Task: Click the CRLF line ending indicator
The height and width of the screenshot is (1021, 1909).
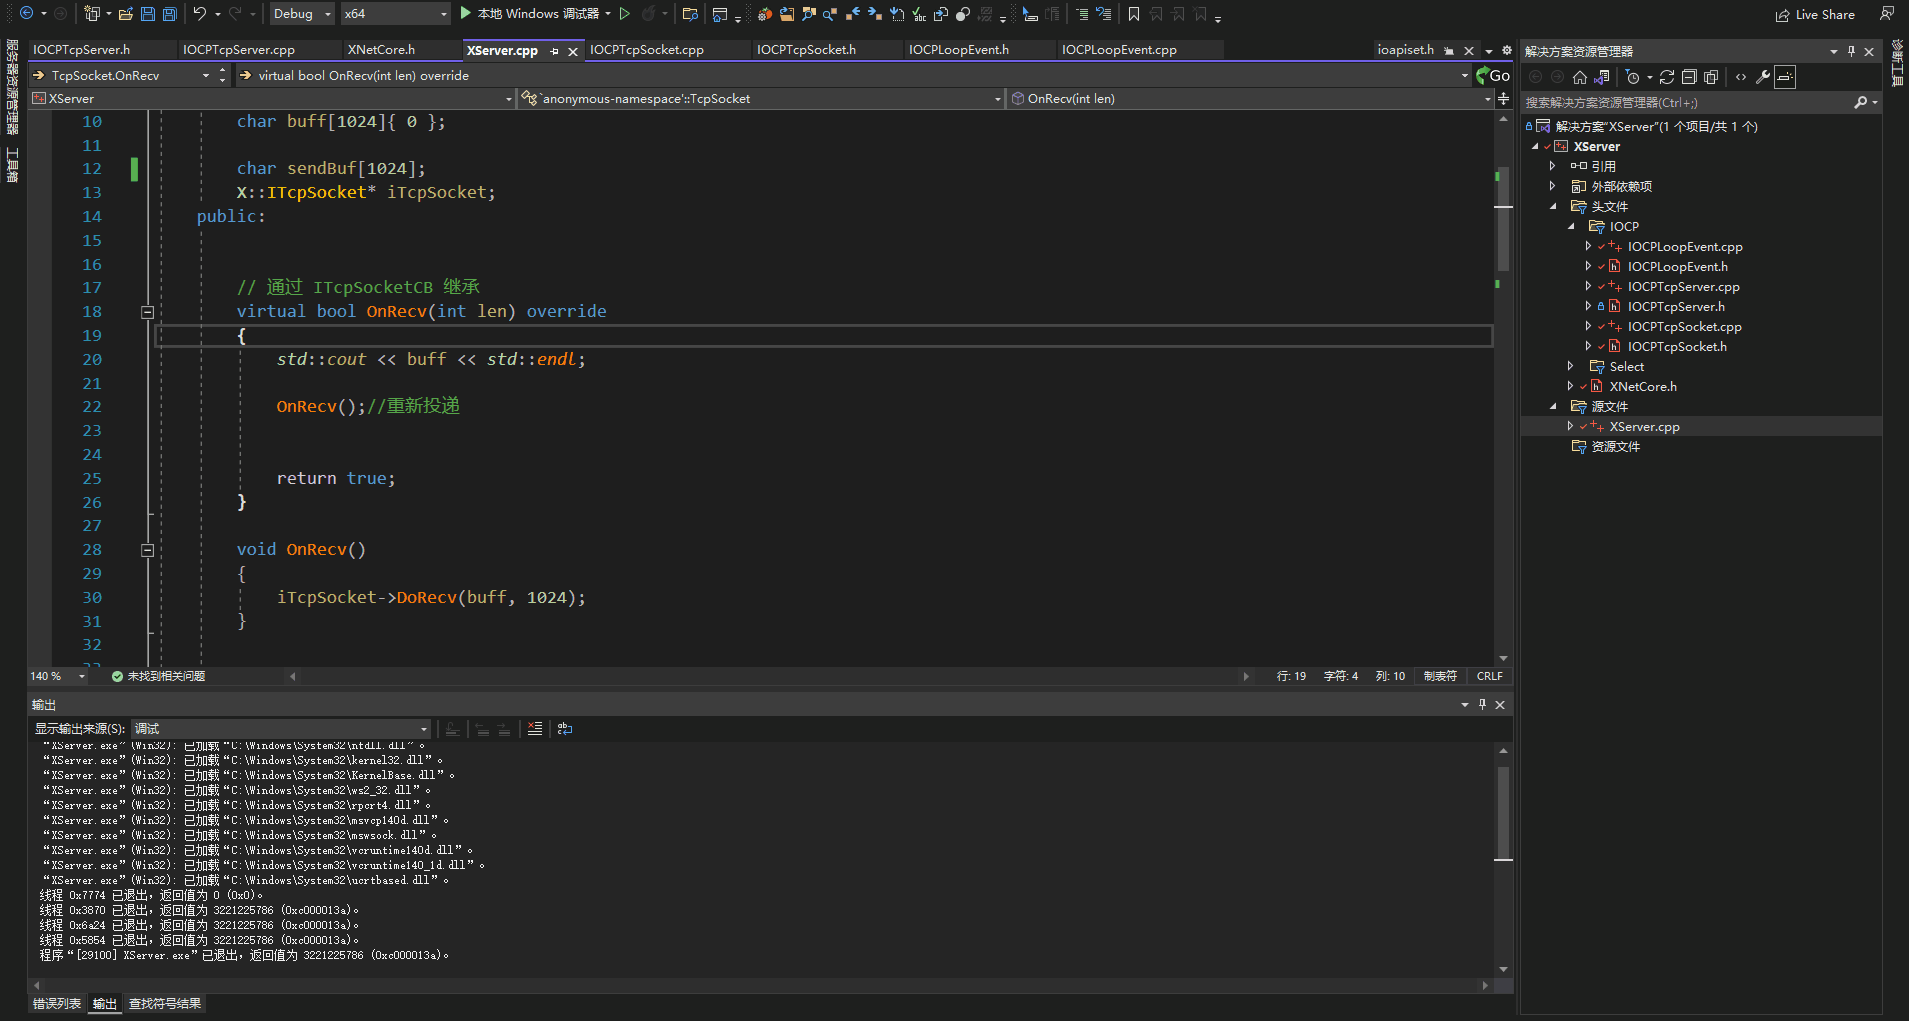Action: (x=1489, y=676)
